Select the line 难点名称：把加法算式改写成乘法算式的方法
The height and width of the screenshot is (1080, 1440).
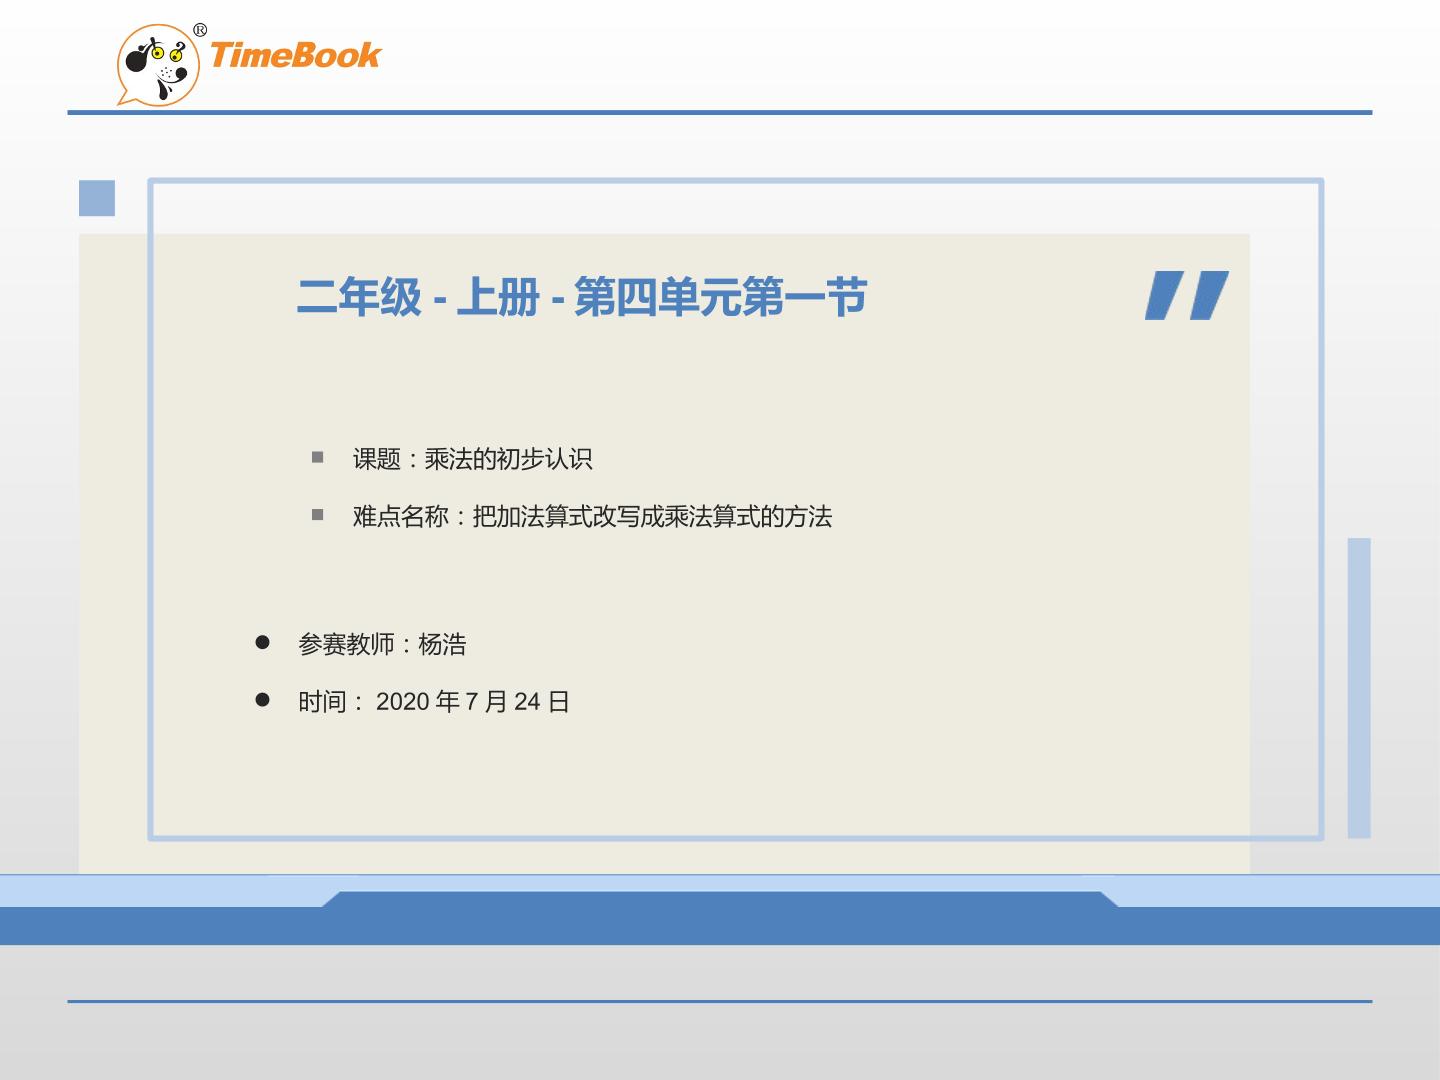click(x=592, y=517)
